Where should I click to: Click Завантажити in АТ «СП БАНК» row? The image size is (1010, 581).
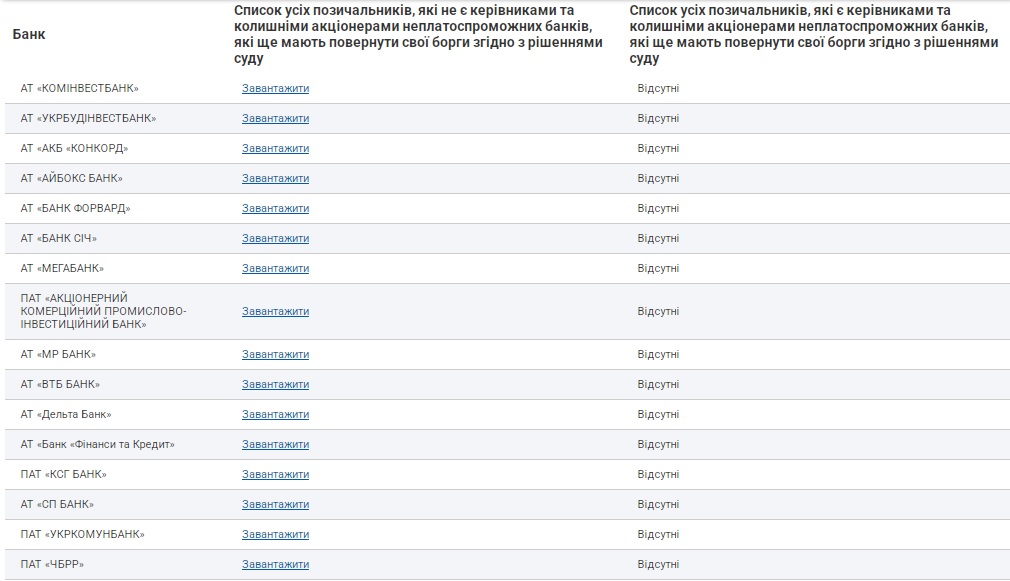coord(275,504)
